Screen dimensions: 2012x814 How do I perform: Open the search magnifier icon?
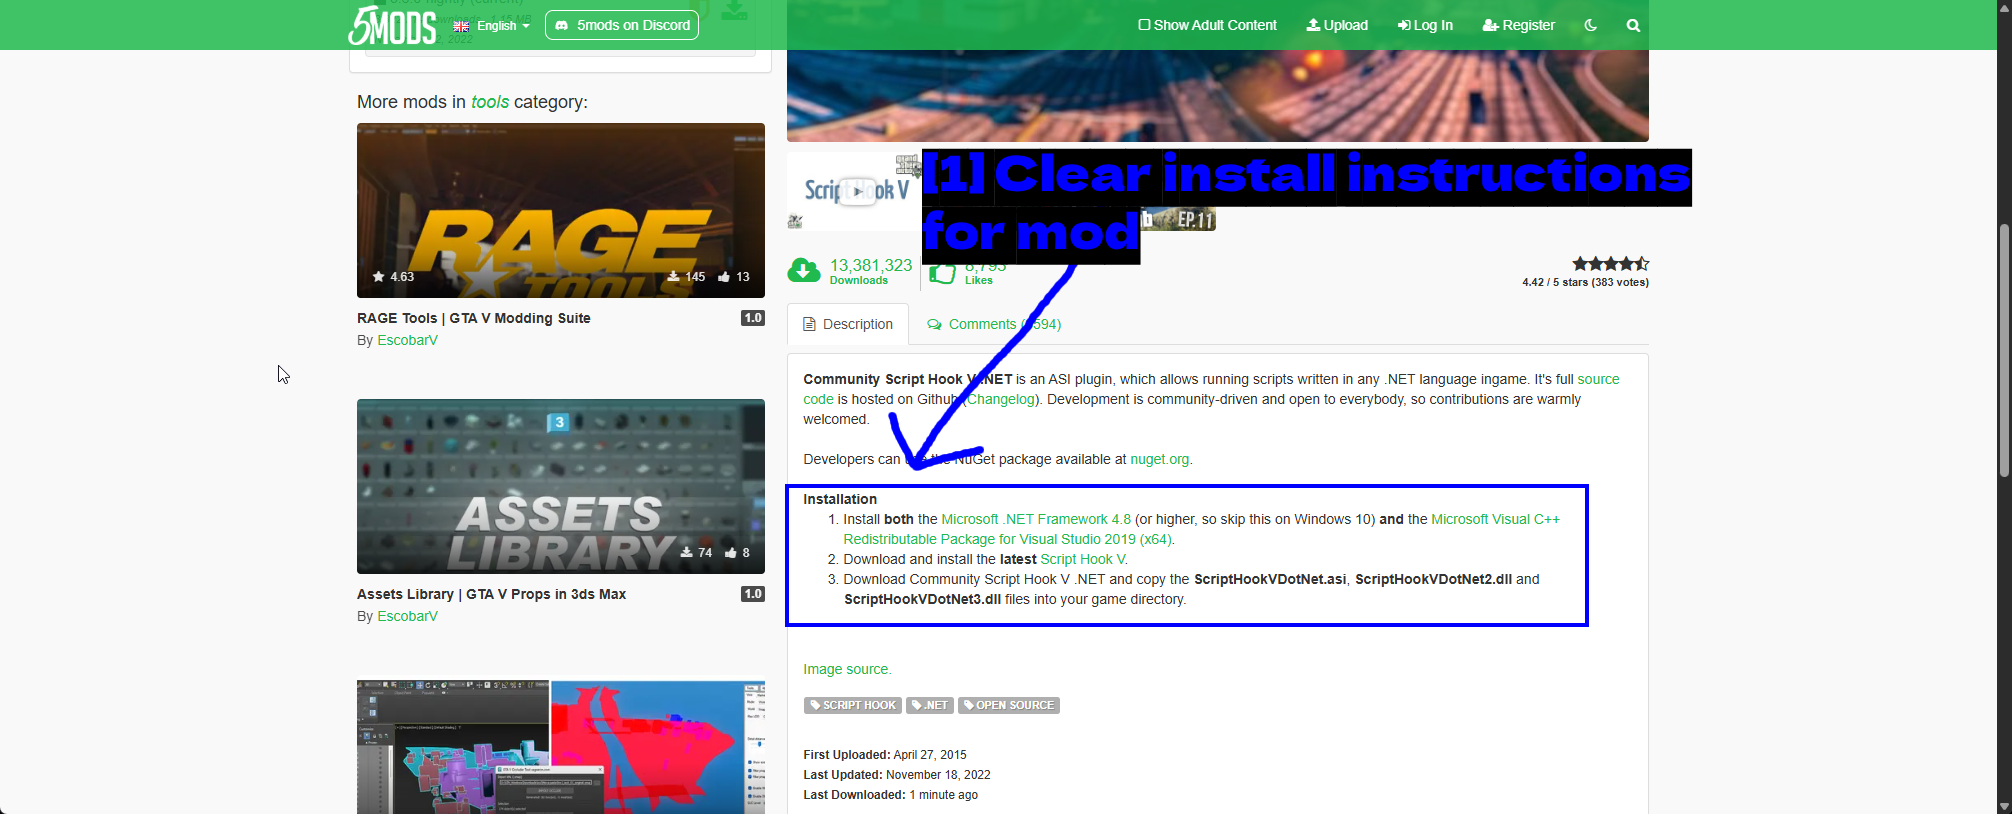click(x=1633, y=25)
